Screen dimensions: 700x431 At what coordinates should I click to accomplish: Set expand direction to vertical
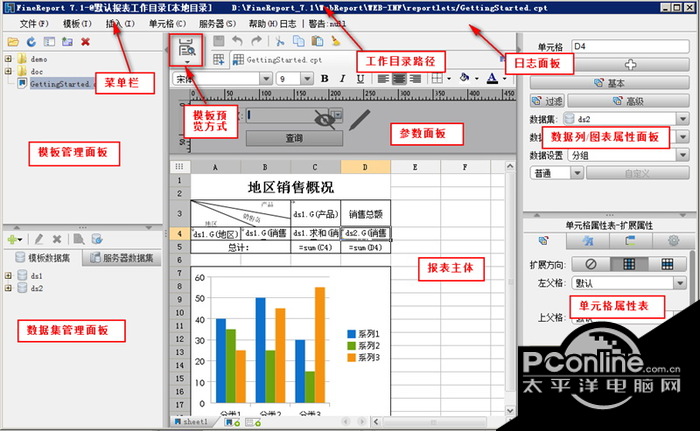(629, 264)
